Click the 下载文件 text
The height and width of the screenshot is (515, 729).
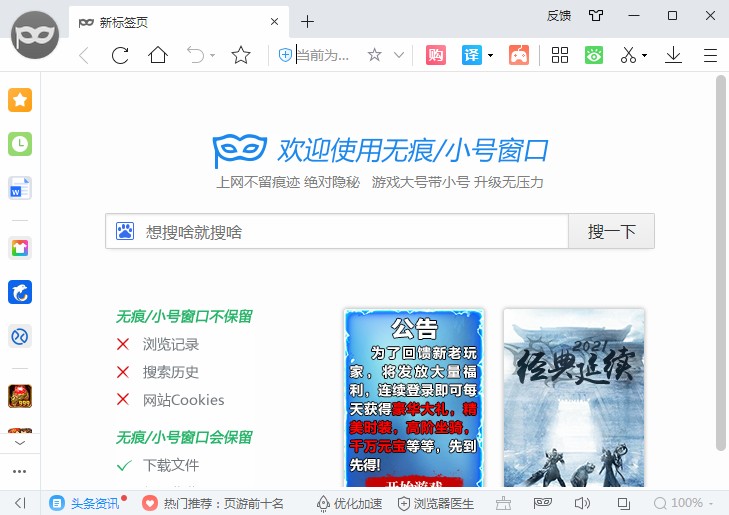[171, 465]
